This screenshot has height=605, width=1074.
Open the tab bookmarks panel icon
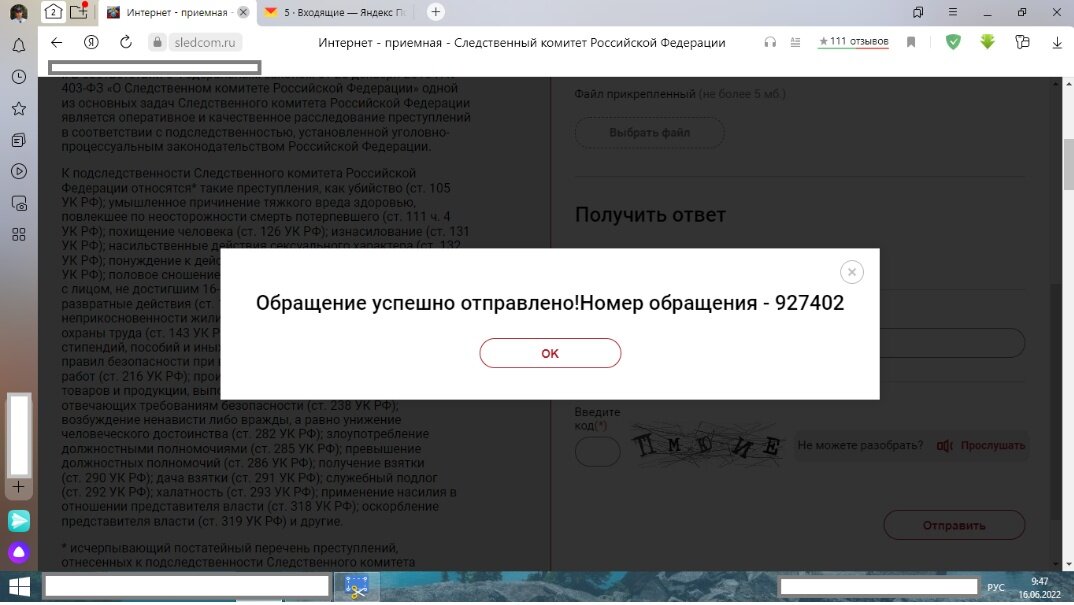pyautogui.click(x=918, y=12)
